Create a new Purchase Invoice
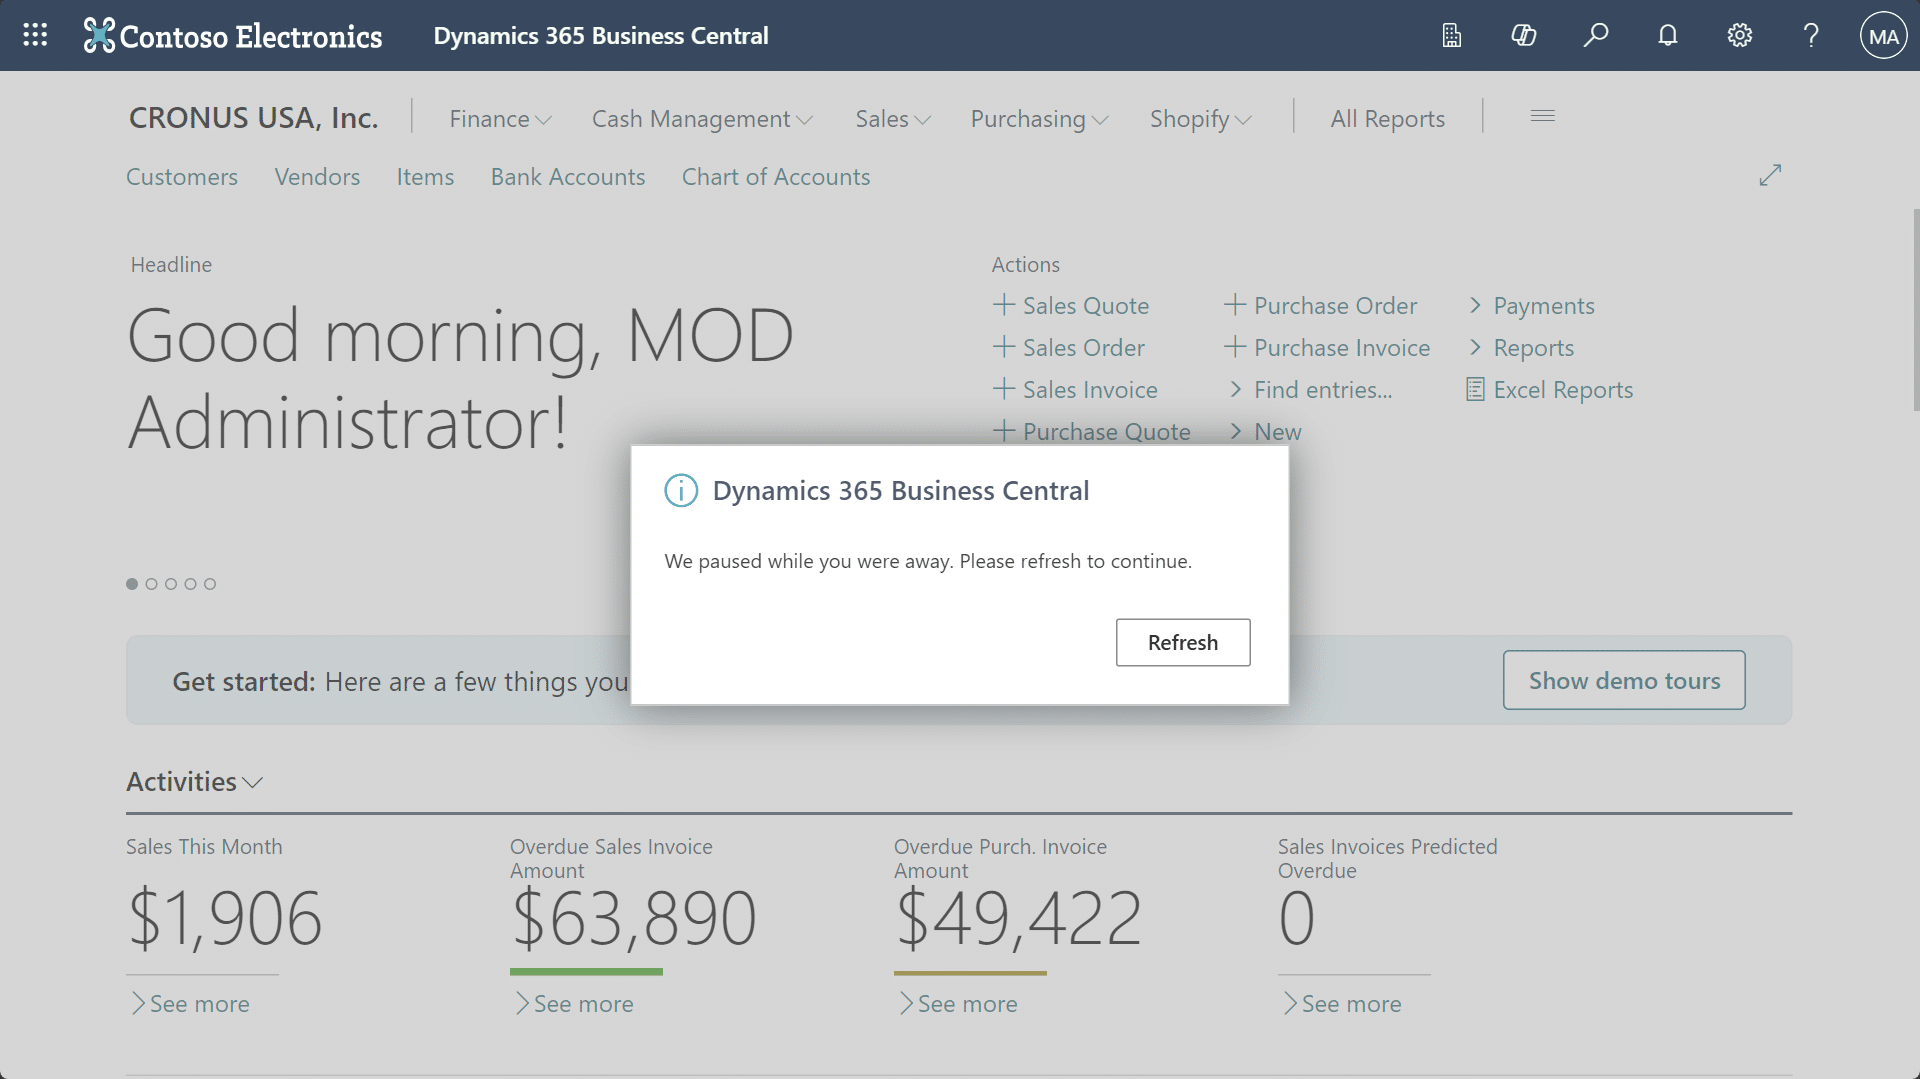 [1327, 348]
